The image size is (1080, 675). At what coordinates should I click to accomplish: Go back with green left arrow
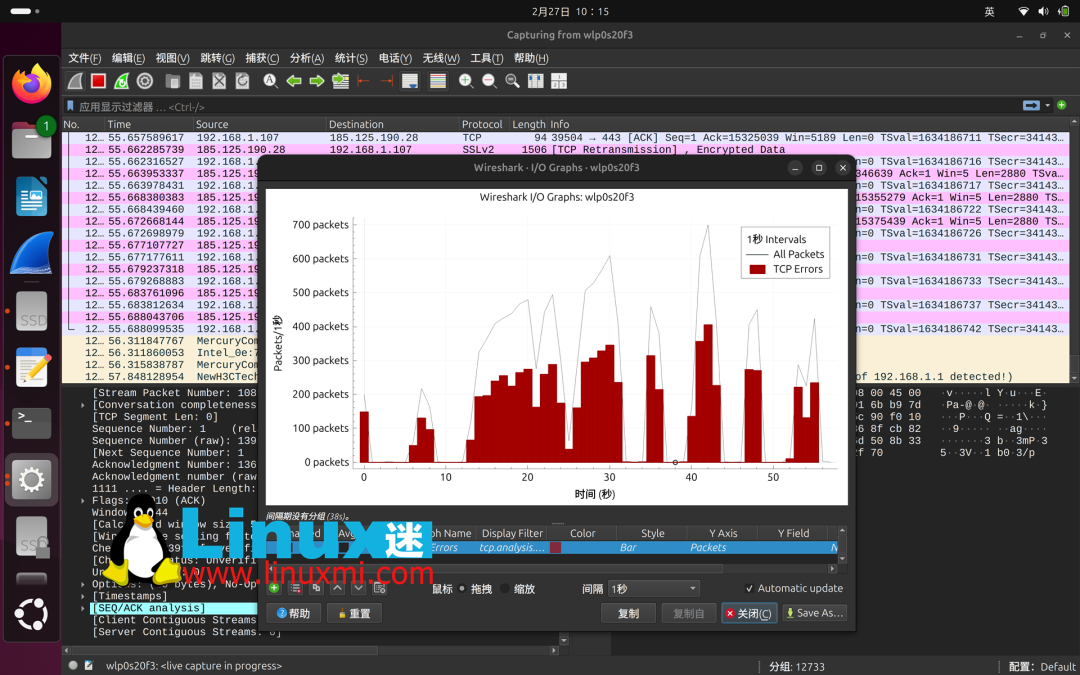[x=294, y=81]
